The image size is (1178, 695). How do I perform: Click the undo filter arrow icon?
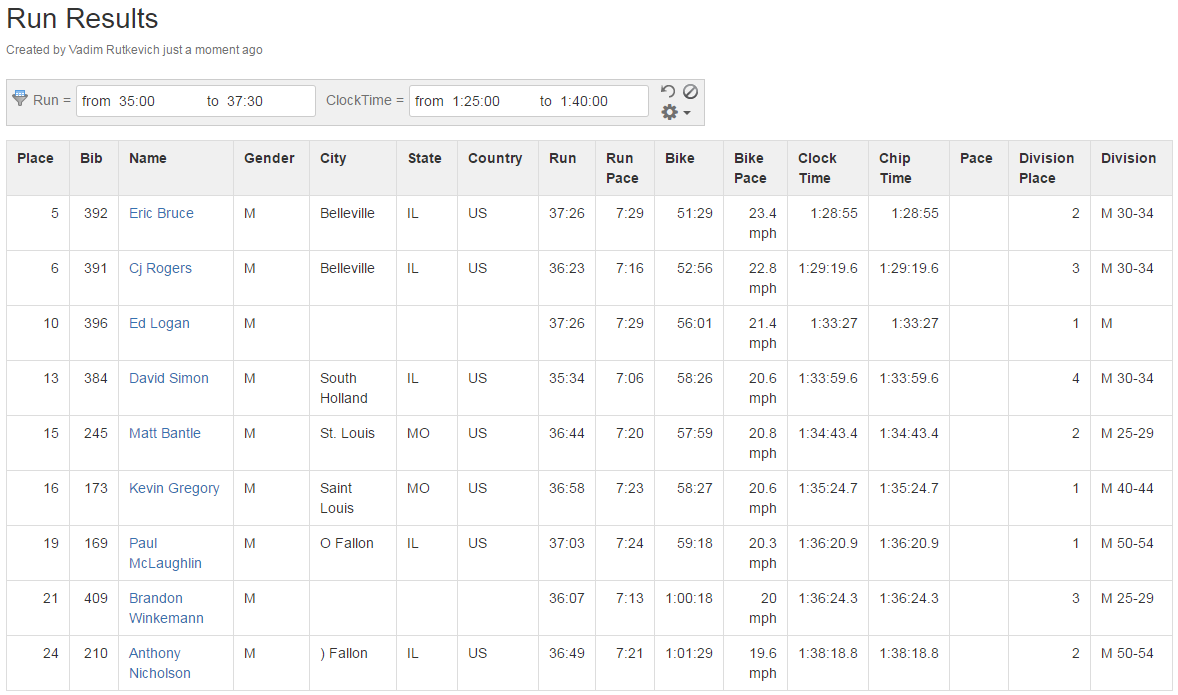pyautogui.click(x=668, y=91)
